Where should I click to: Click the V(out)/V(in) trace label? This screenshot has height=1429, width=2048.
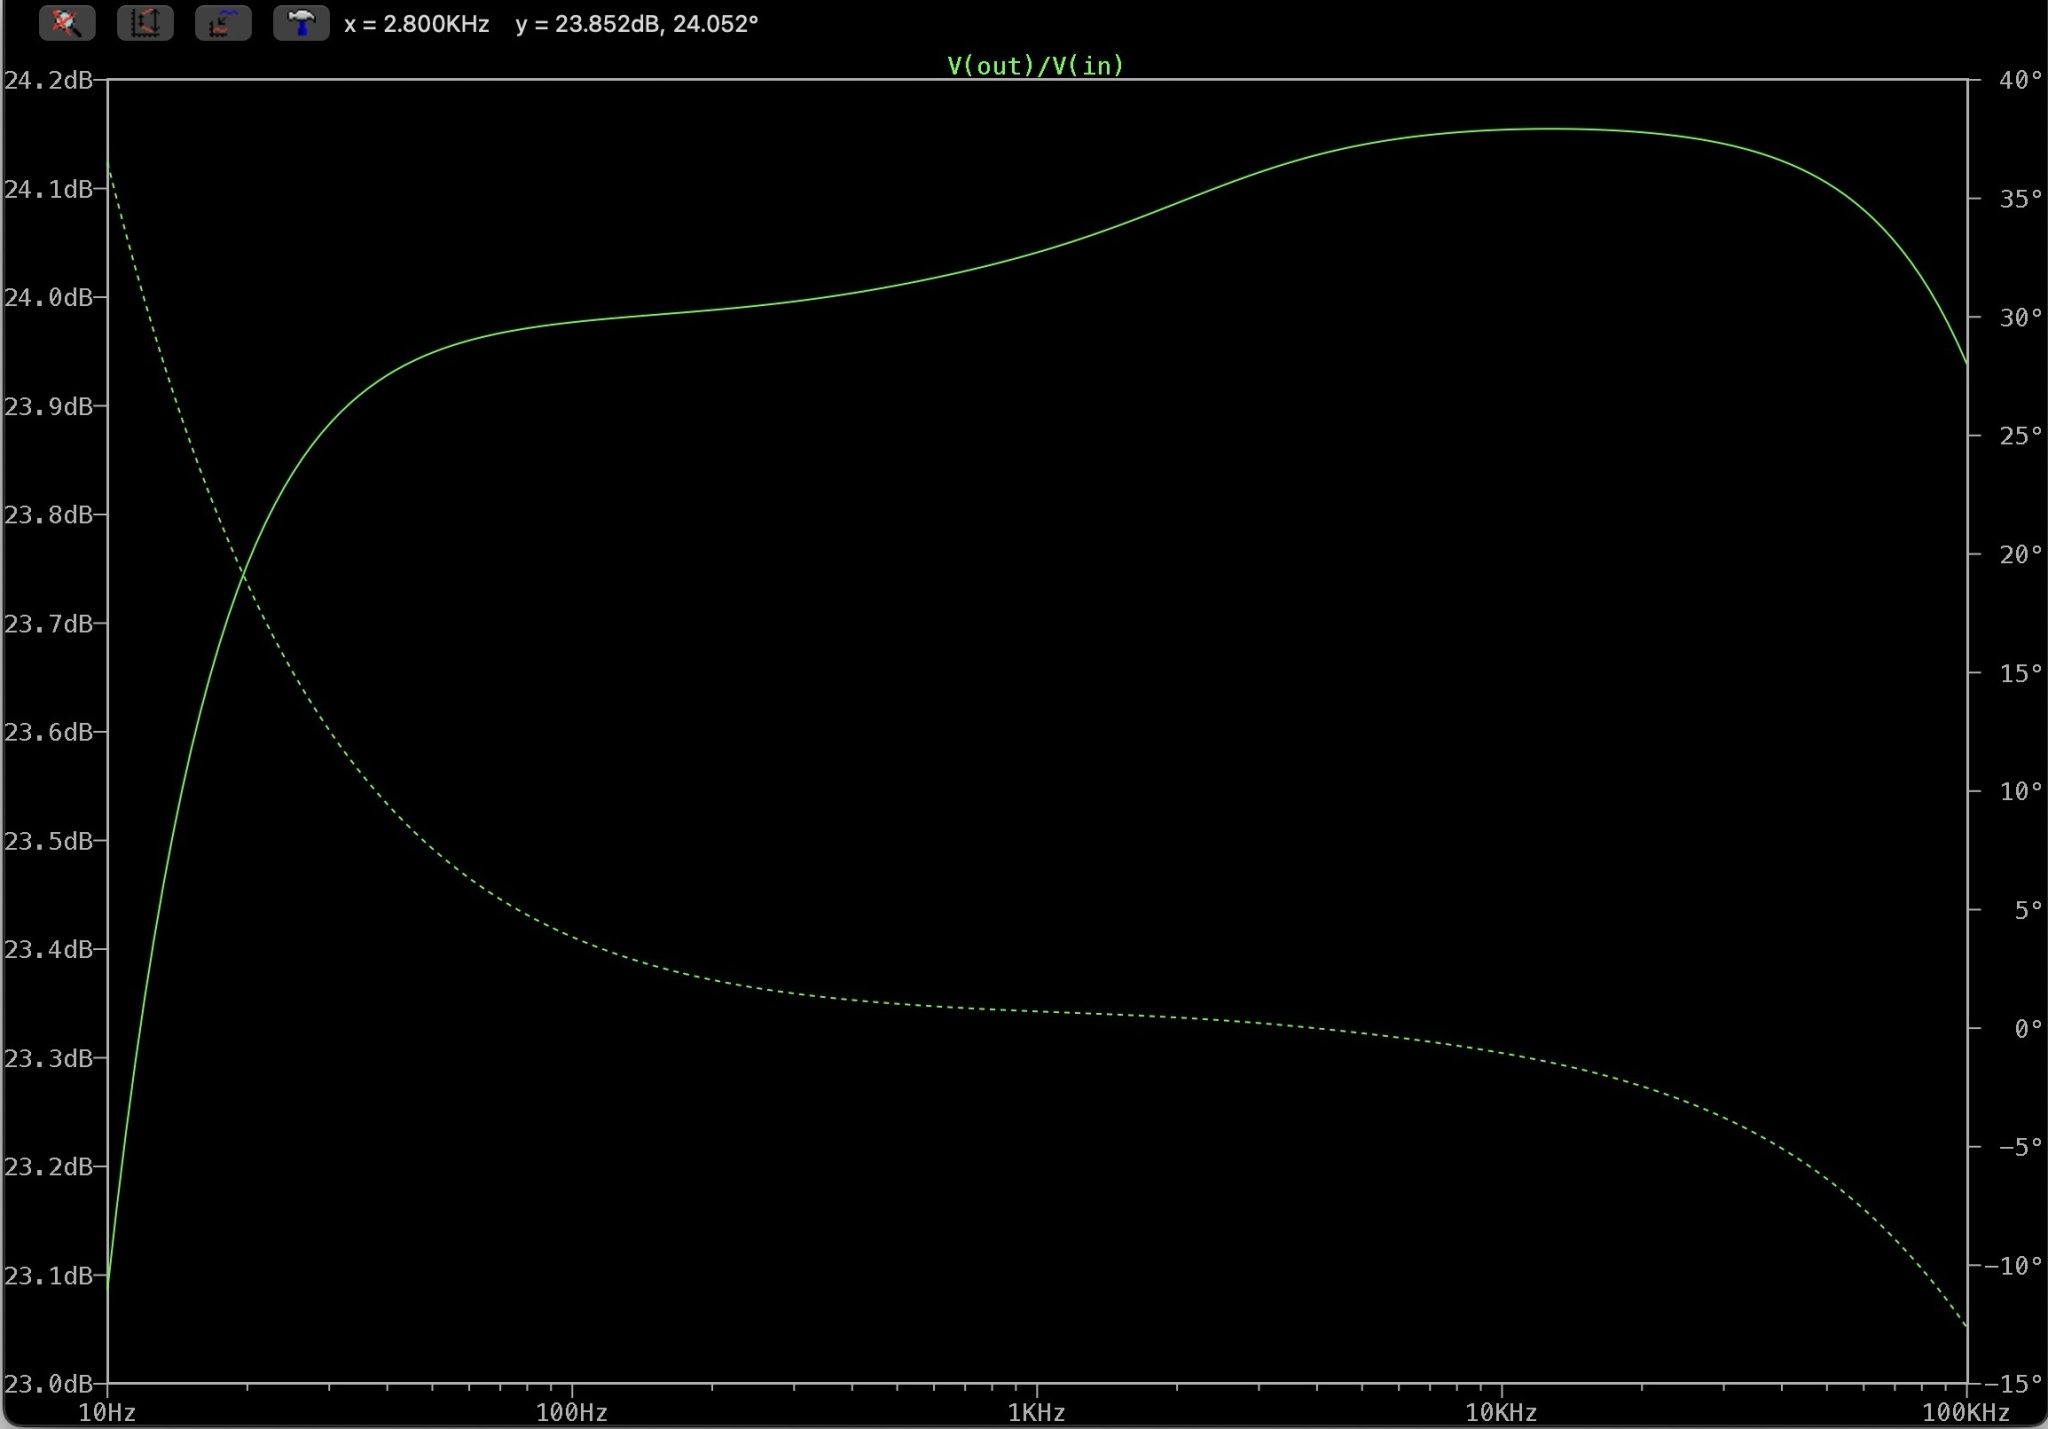pos(1036,66)
